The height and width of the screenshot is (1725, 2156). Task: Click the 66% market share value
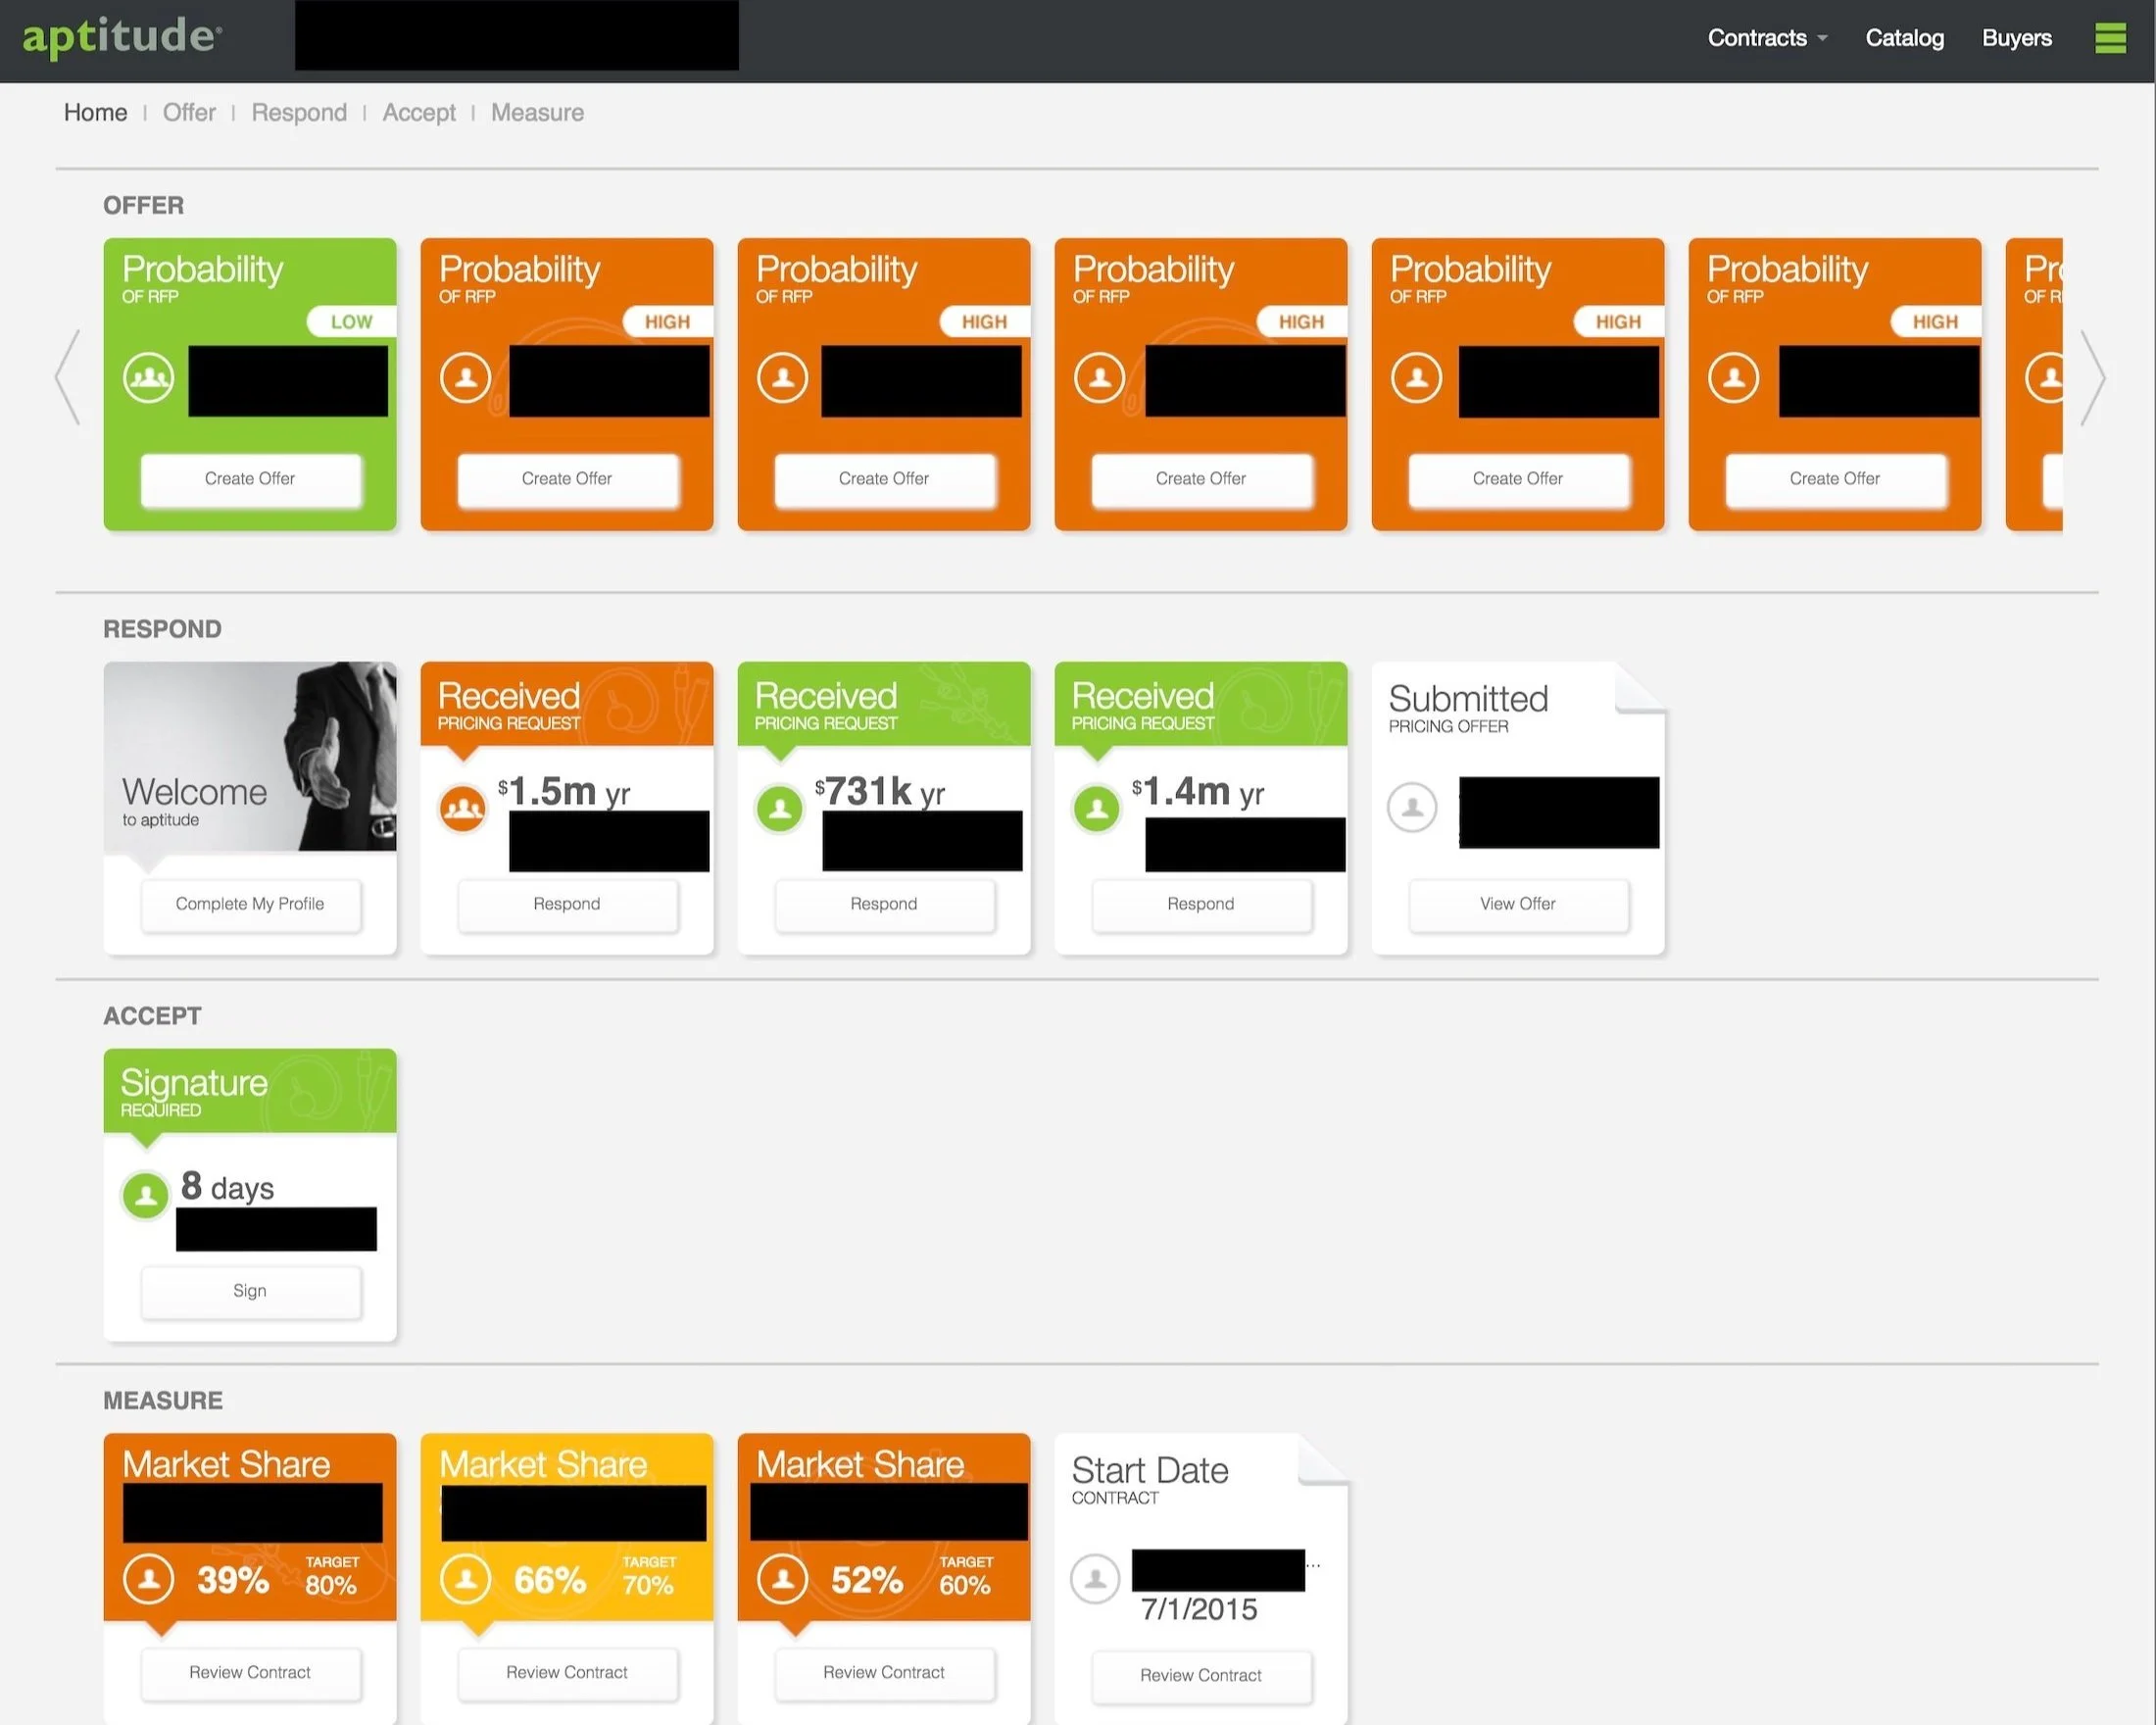coord(550,1581)
